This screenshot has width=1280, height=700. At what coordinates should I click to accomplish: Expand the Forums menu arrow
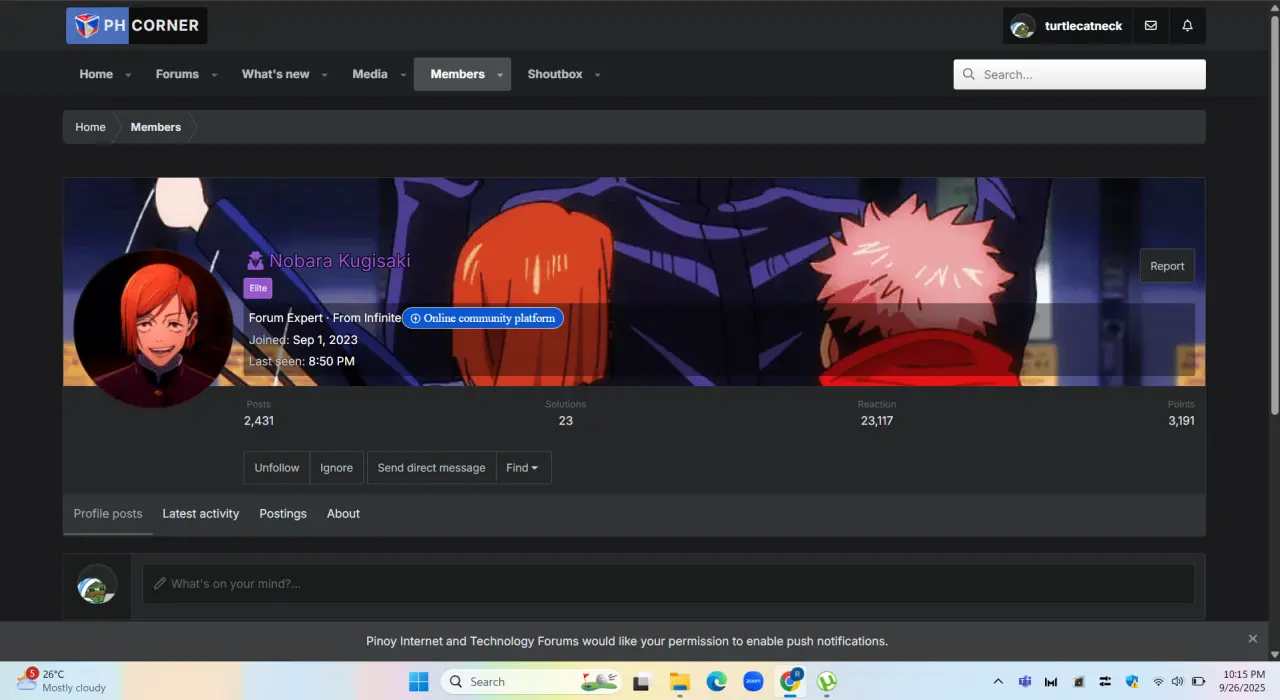pos(214,75)
